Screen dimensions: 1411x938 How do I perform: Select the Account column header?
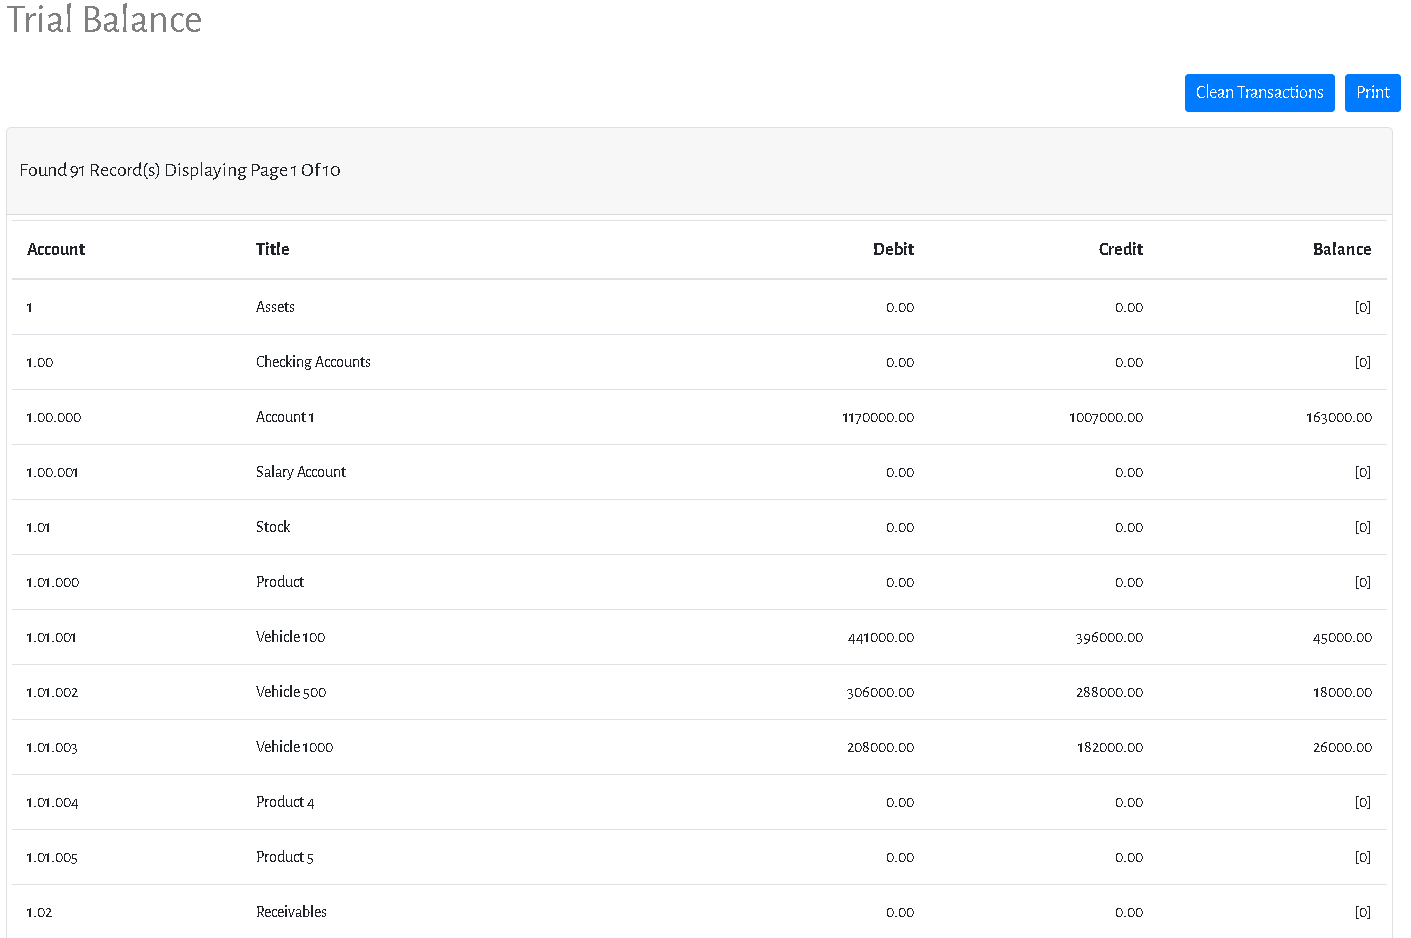click(x=56, y=249)
